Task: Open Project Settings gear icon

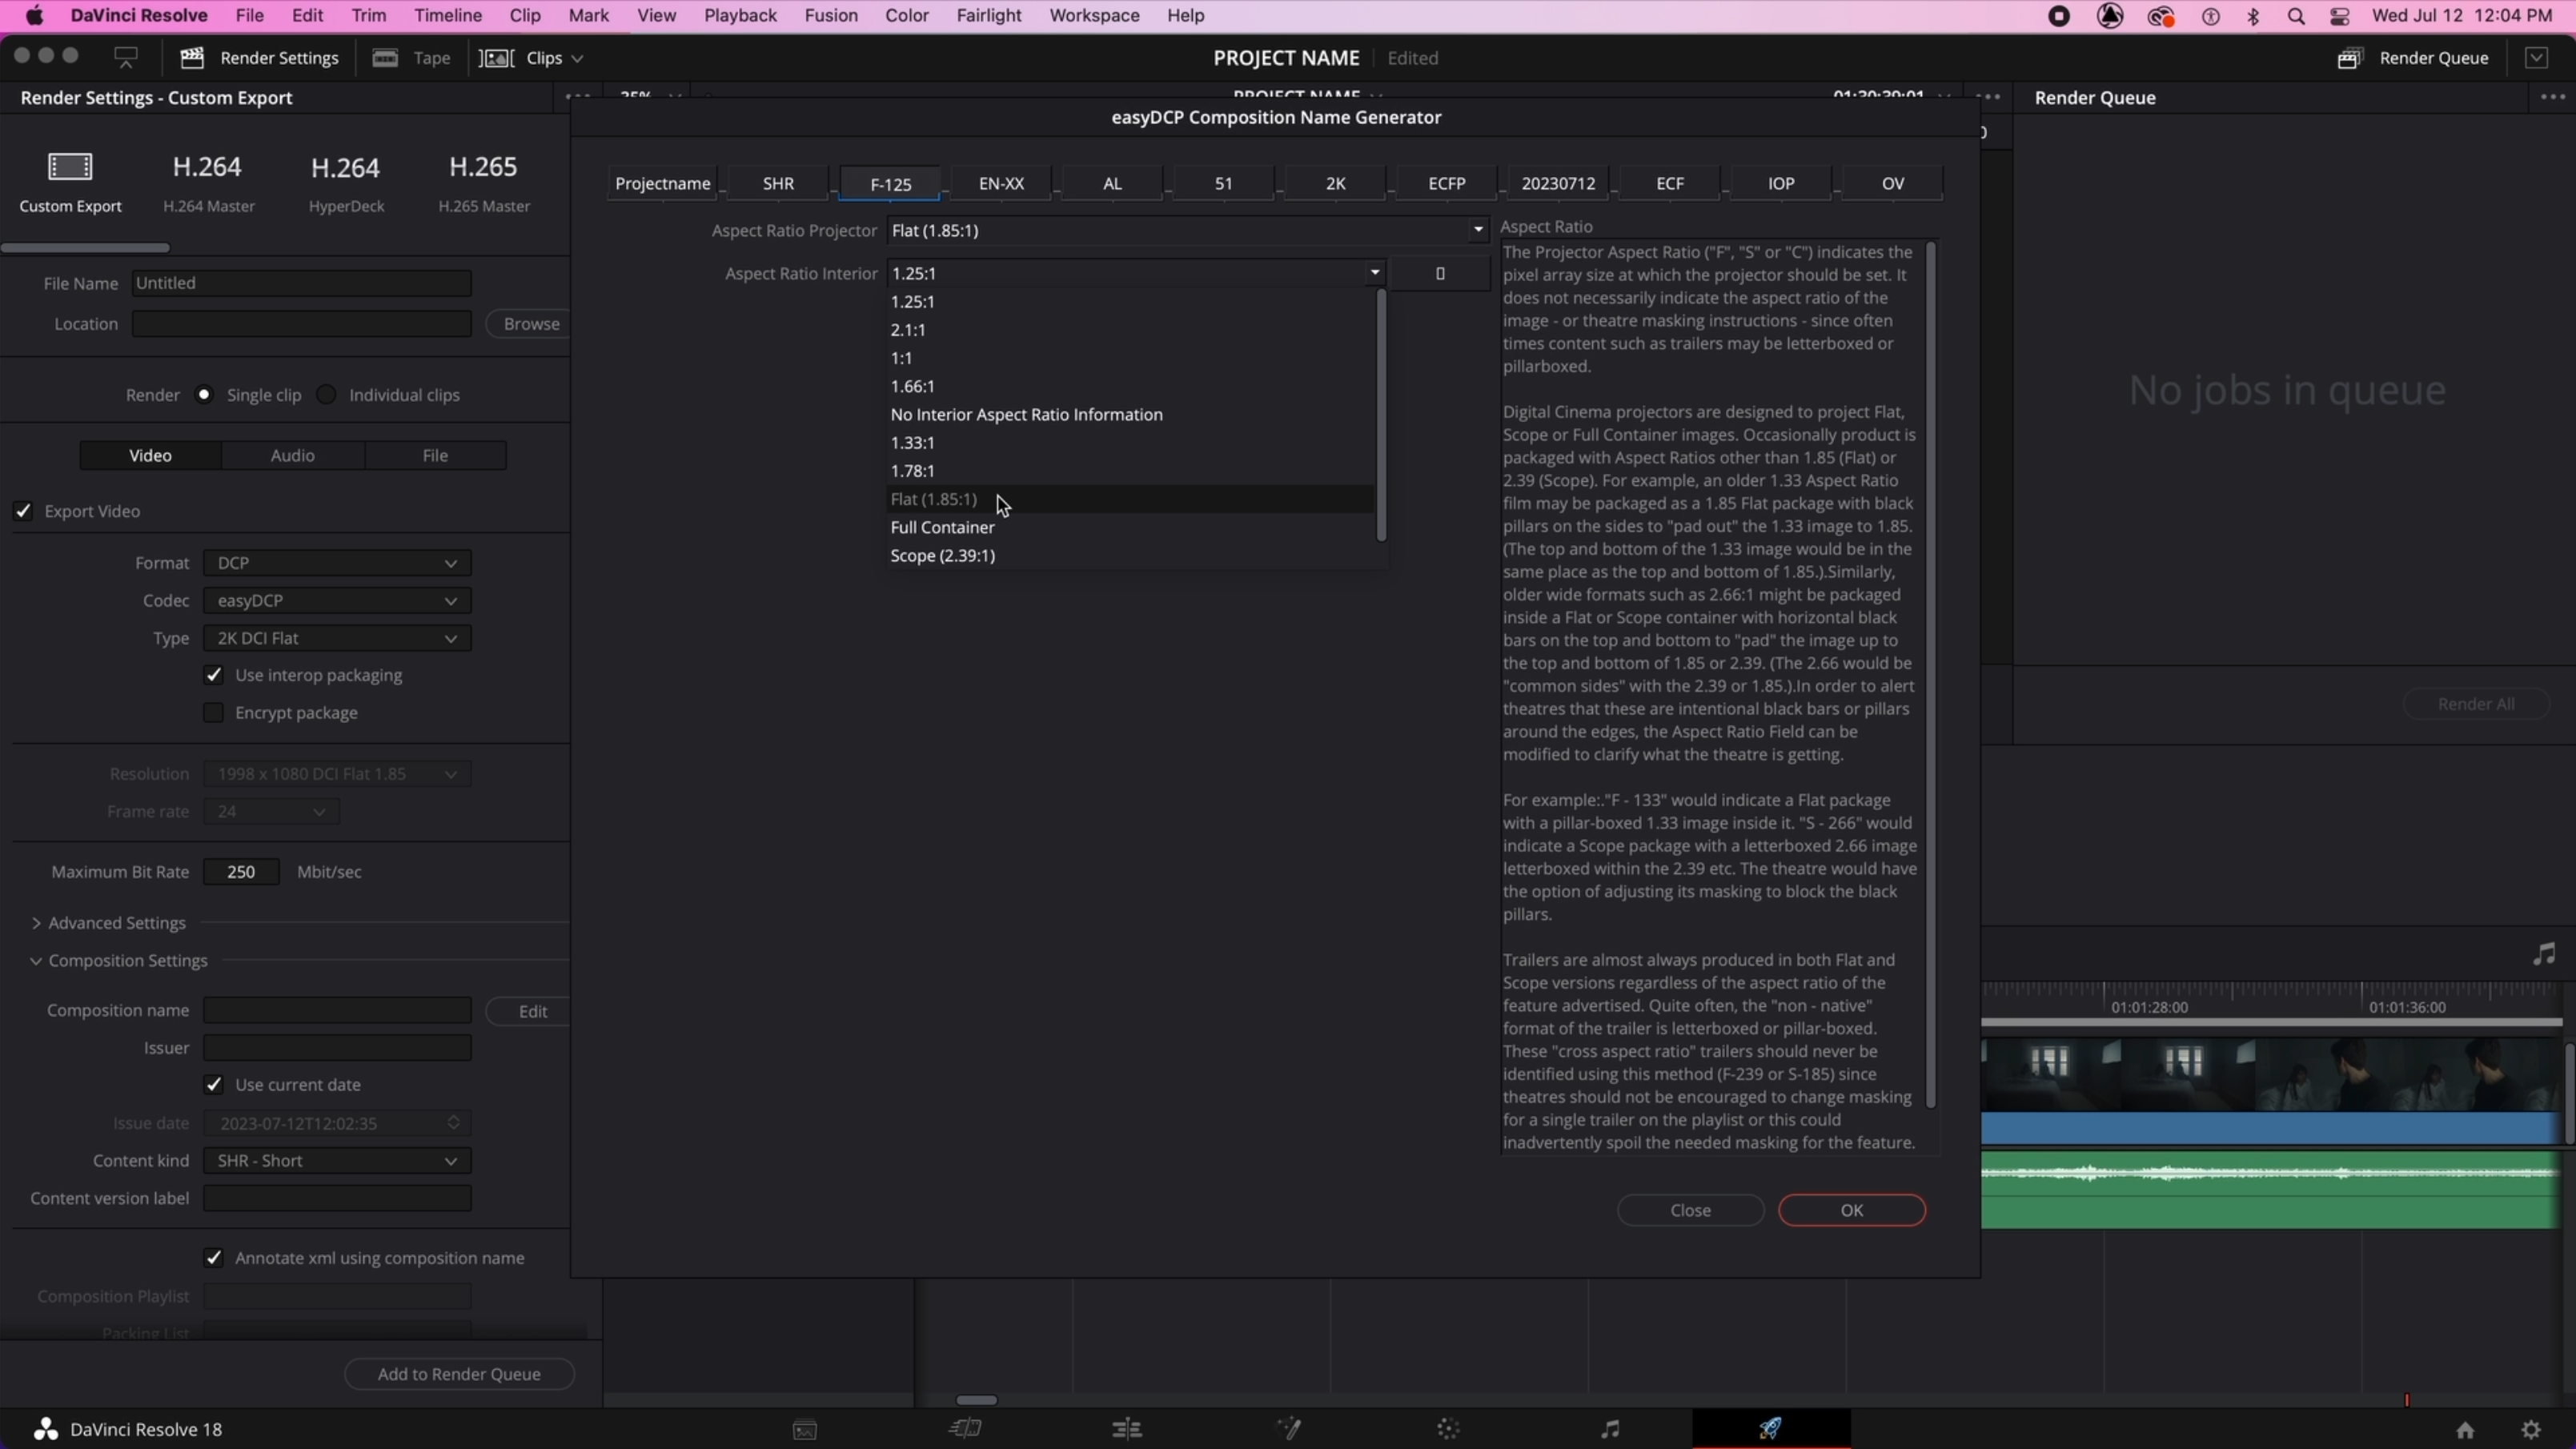Action: point(2531,1430)
